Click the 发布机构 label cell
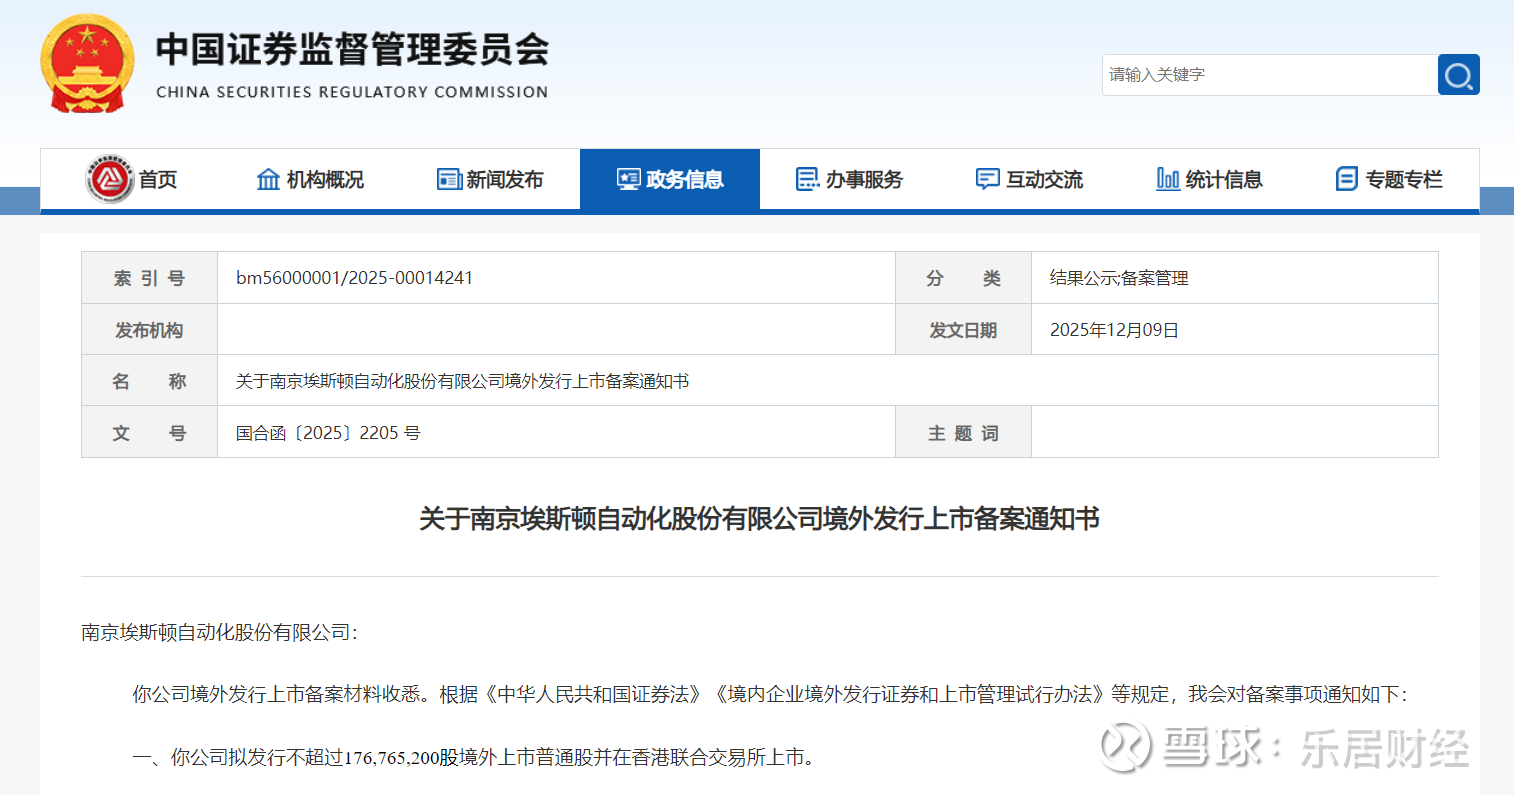This screenshot has width=1514, height=795. [149, 330]
